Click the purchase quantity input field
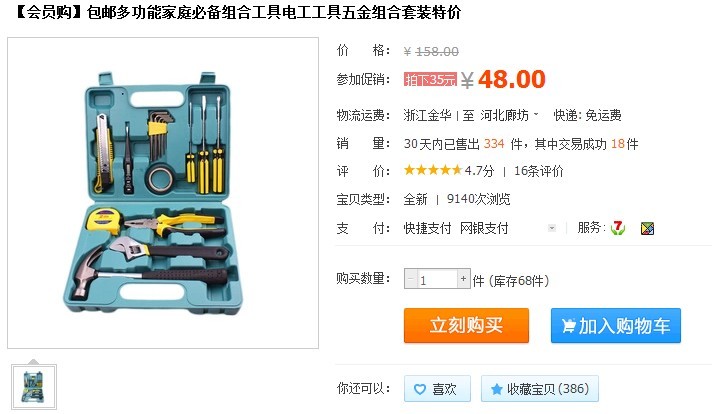The height and width of the screenshot is (414, 712). coord(437,279)
